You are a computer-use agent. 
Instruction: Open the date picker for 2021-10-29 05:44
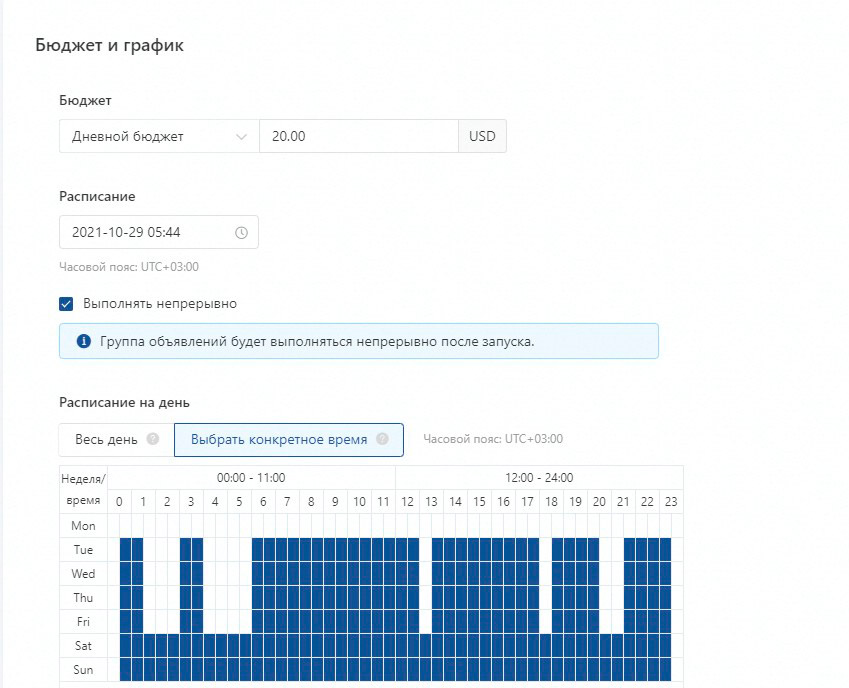150,233
